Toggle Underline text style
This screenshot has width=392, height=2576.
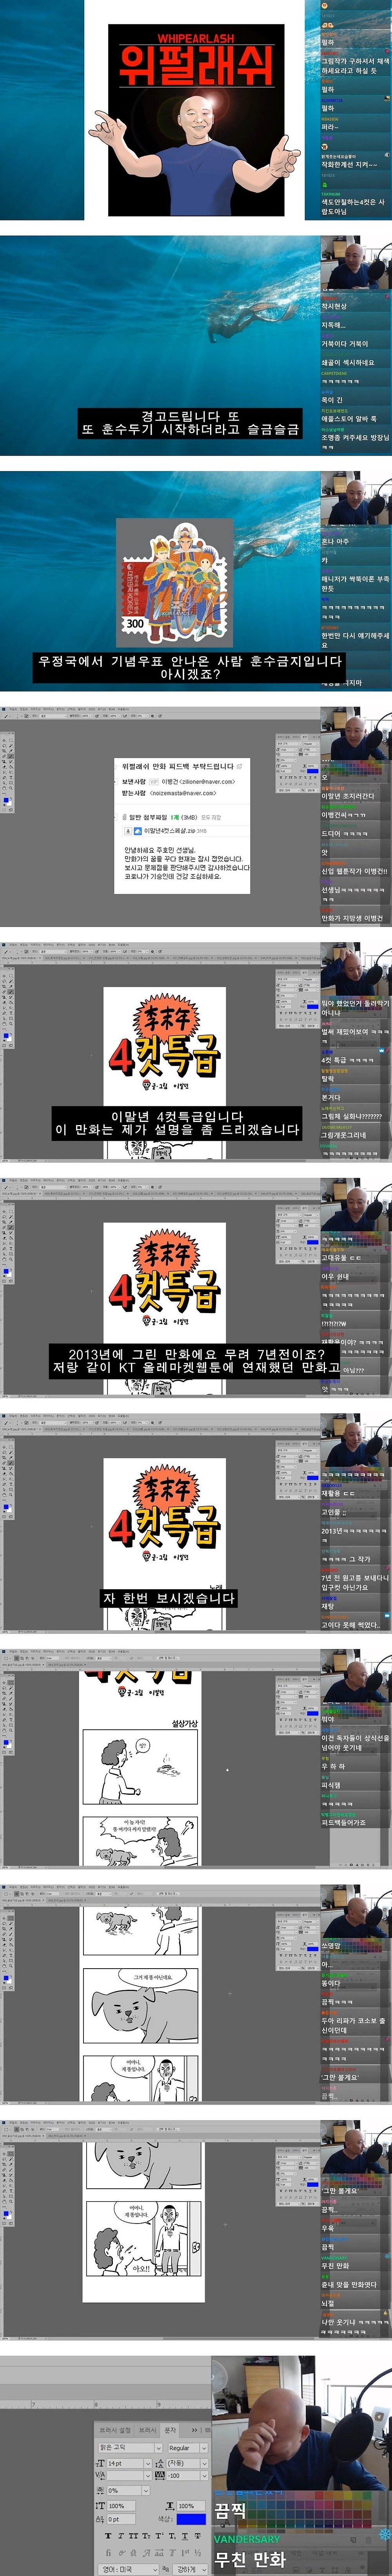tap(185, 2536)
